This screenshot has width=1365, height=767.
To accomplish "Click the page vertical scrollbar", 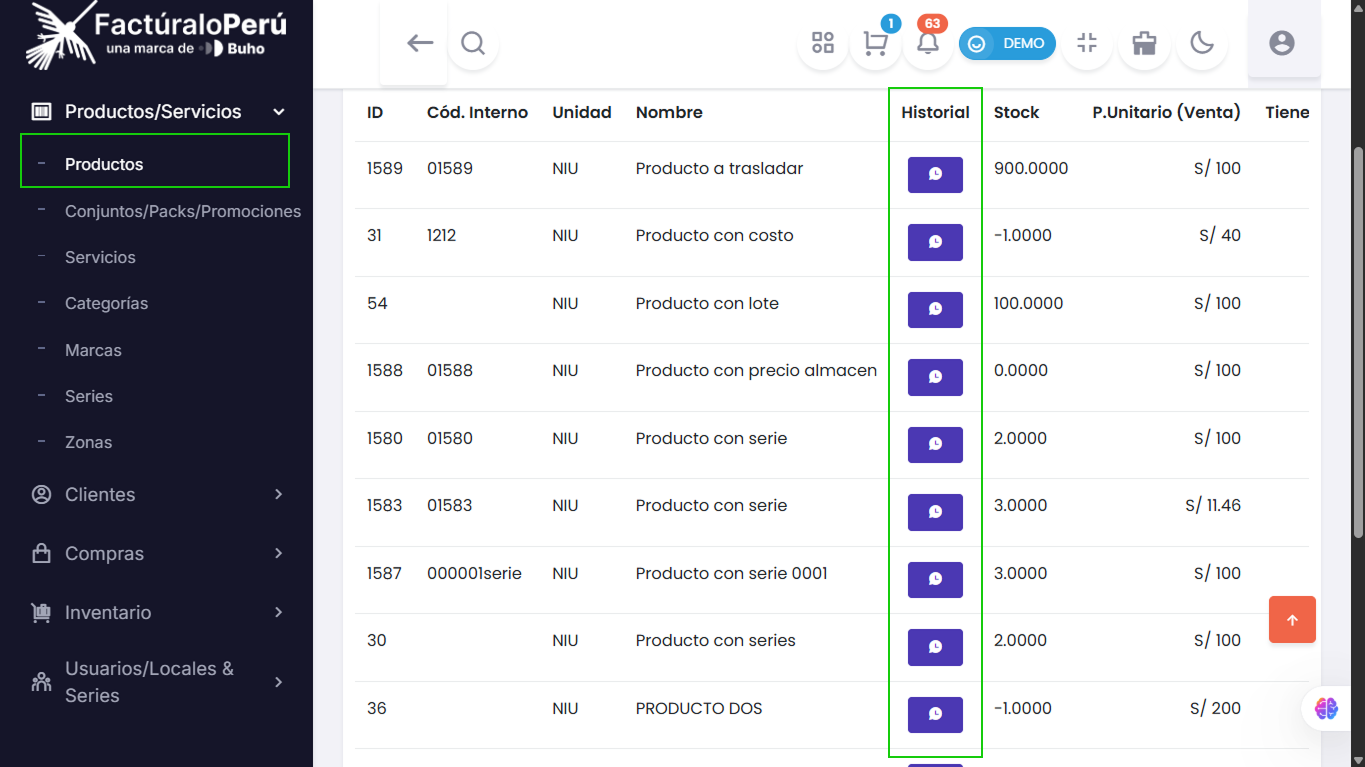I will click(x=1357, y=340).
